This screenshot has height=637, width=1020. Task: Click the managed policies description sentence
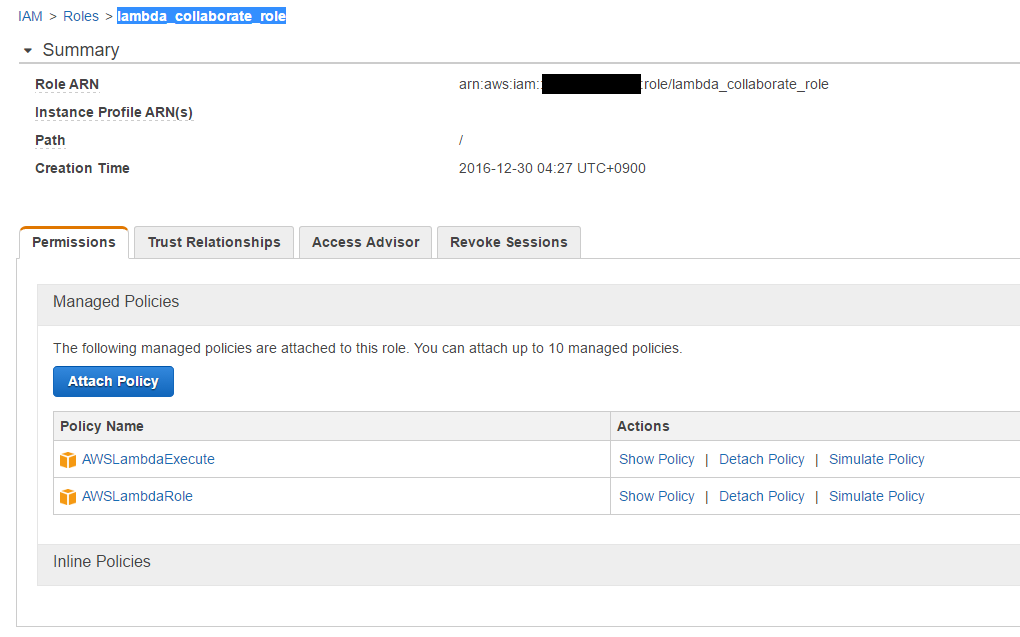click(x=368, y=349)
